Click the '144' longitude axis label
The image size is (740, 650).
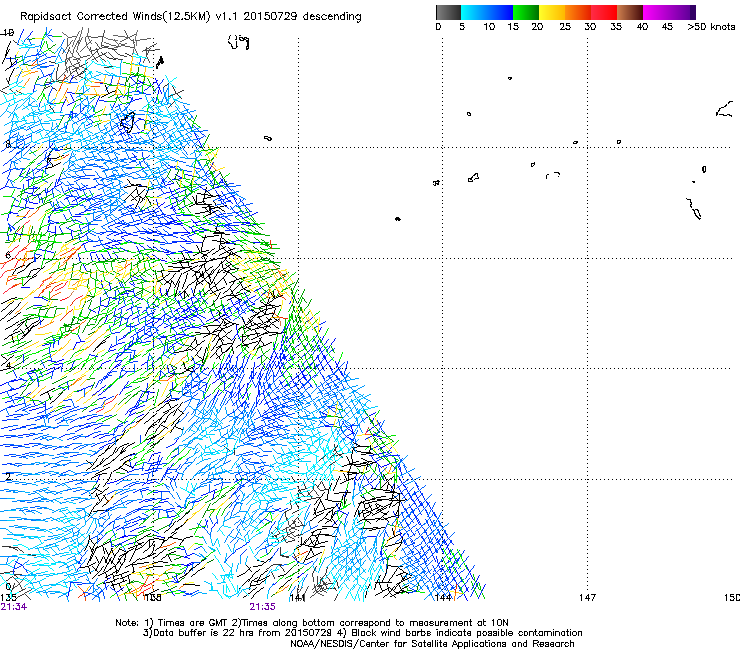[x=443, y=598]
